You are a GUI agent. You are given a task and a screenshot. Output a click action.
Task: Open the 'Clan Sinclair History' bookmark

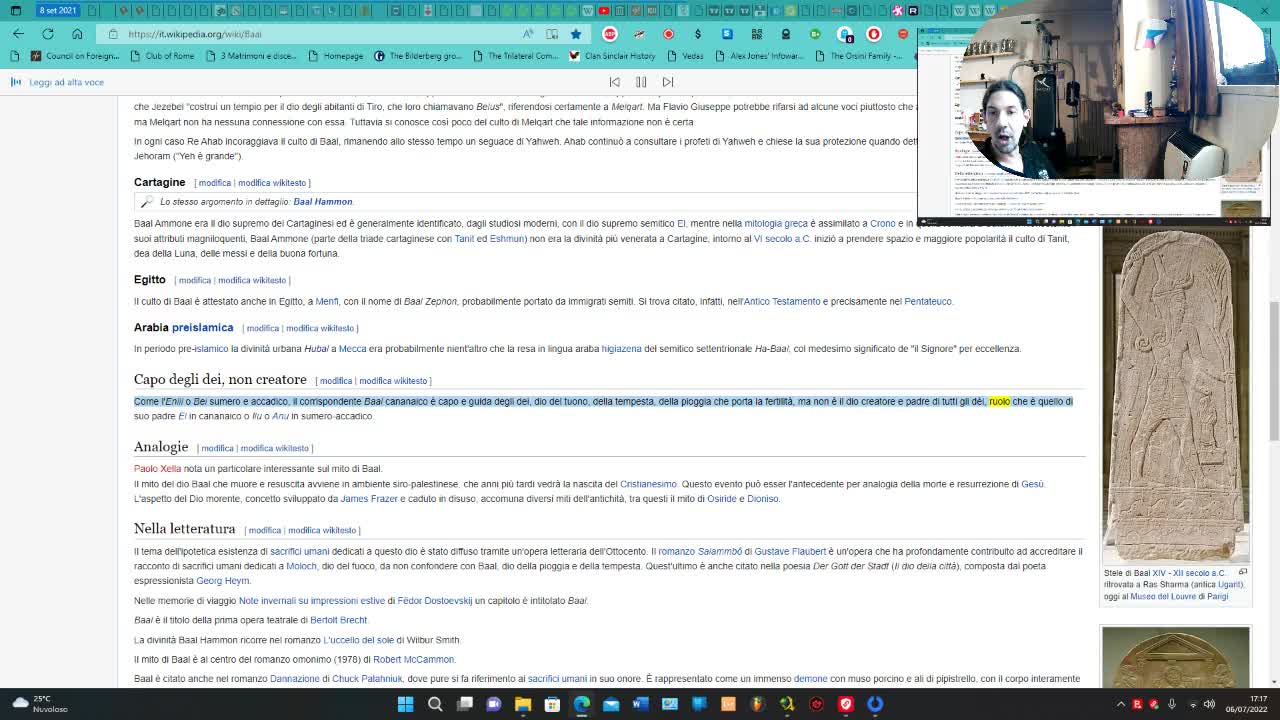coord(612,56)
